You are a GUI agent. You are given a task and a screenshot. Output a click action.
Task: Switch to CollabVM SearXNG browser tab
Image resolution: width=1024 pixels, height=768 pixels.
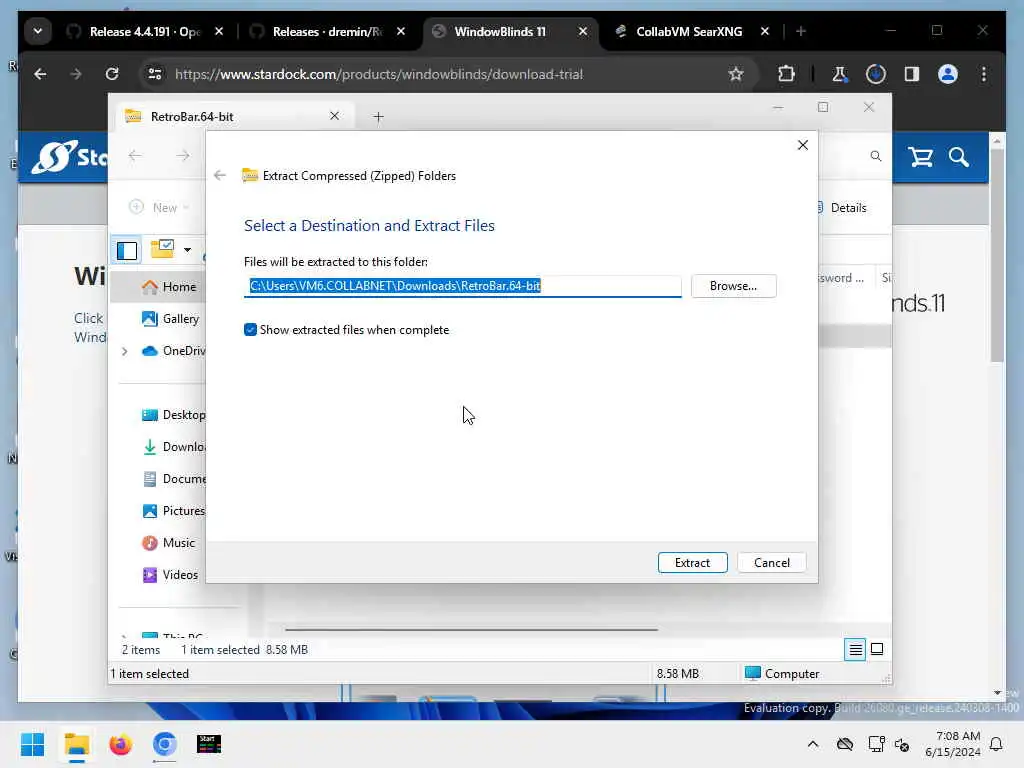[x=689, y=31]
